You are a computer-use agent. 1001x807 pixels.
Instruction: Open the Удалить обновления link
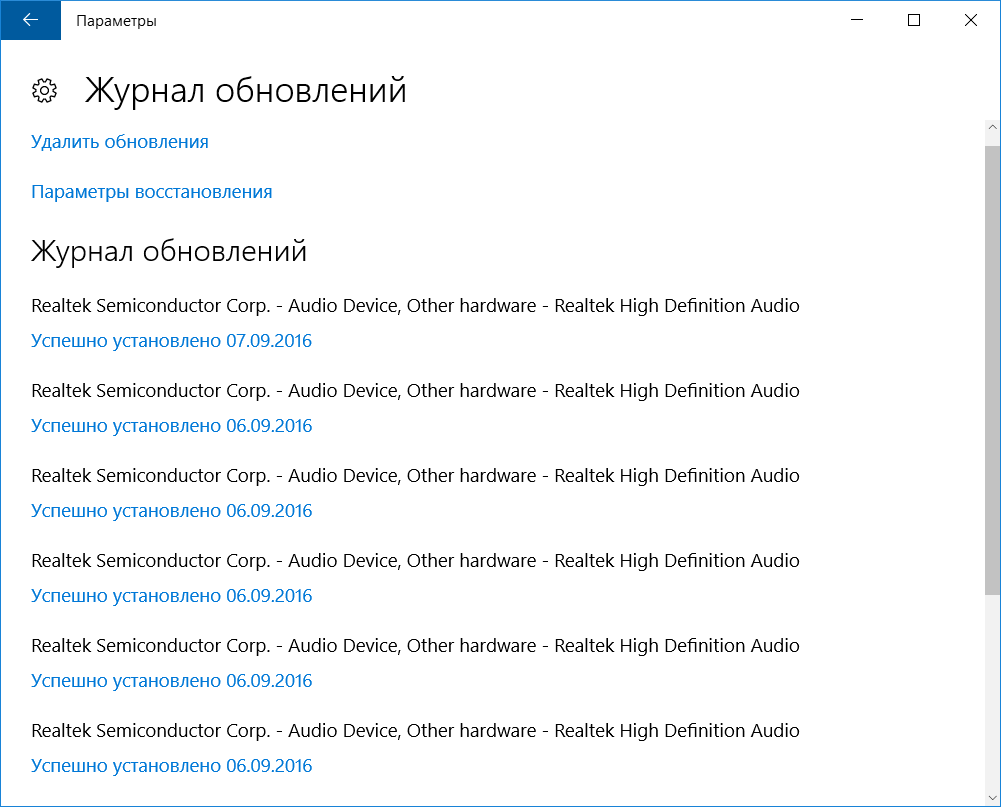[x=120, y=142]
